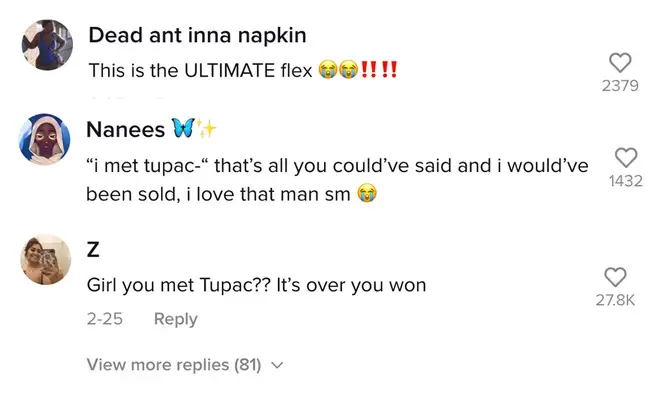Image resolution: width=660 pixels, height=396 pixels.
Task: Click the 2-25 date stamp
Action: tap(105, 319)
